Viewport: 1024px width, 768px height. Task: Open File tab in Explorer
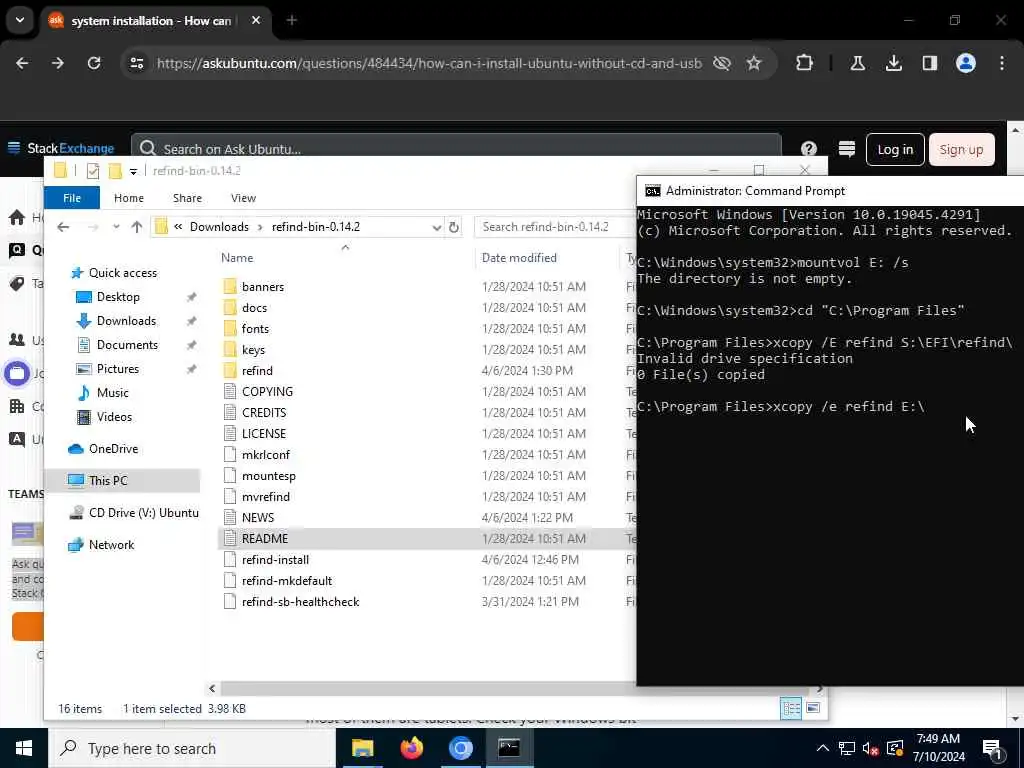click(x=72, y=198)
